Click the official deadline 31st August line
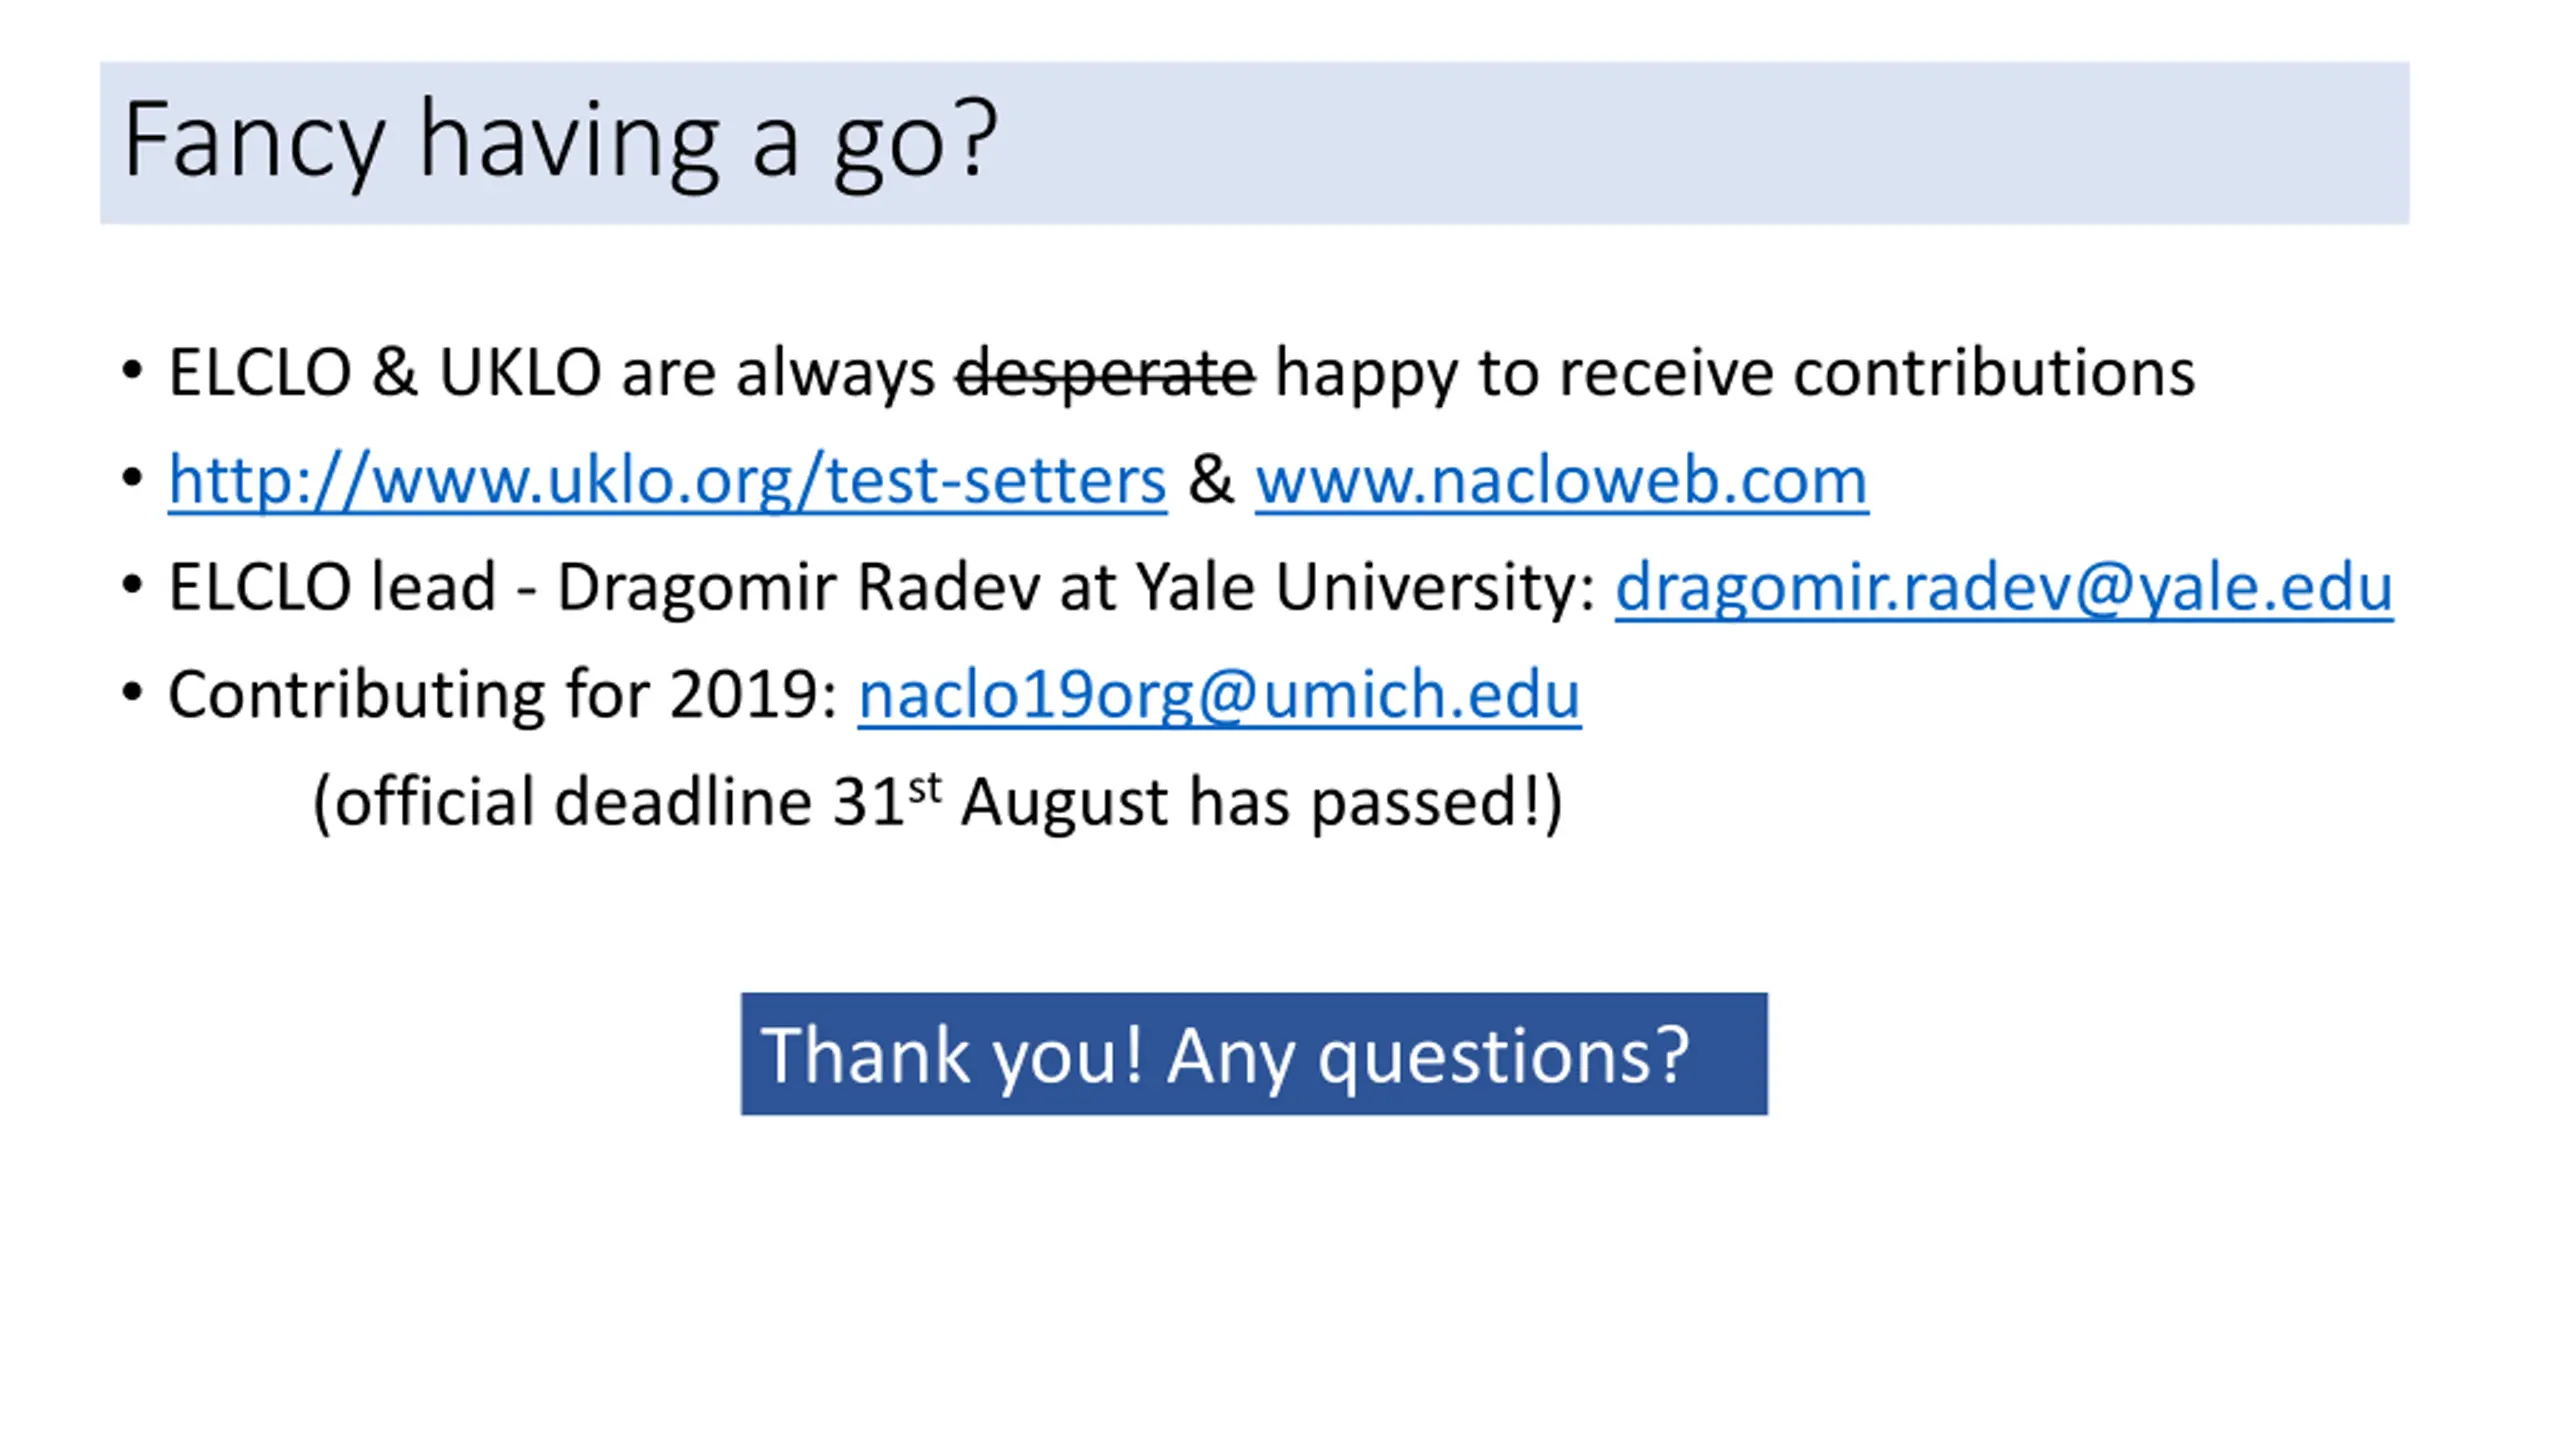Viewport: 2560px width, 1440px height. [938, 802]
